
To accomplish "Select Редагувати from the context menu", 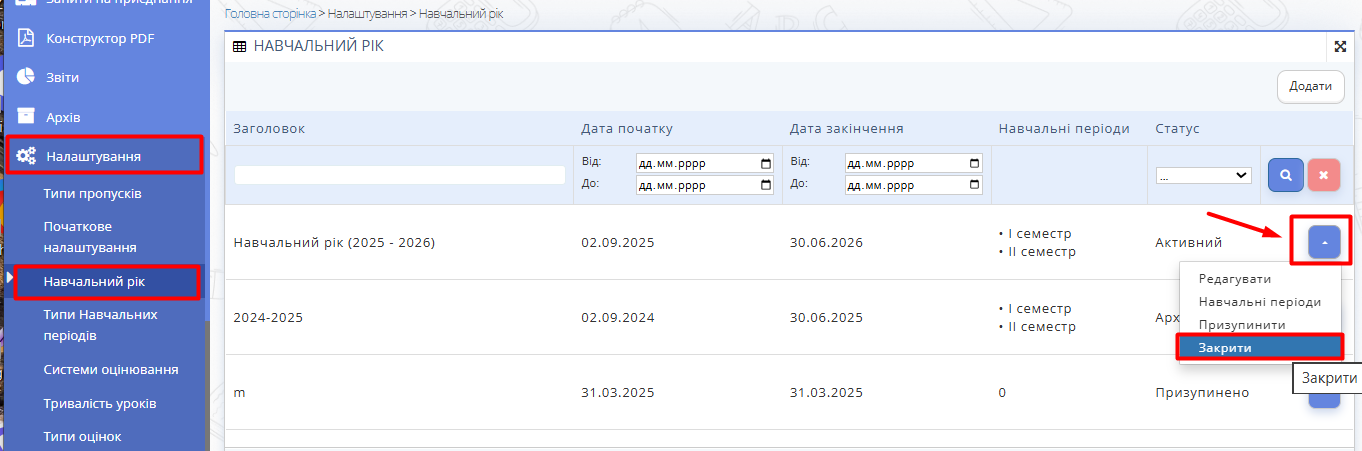I will pos(1234,279).
